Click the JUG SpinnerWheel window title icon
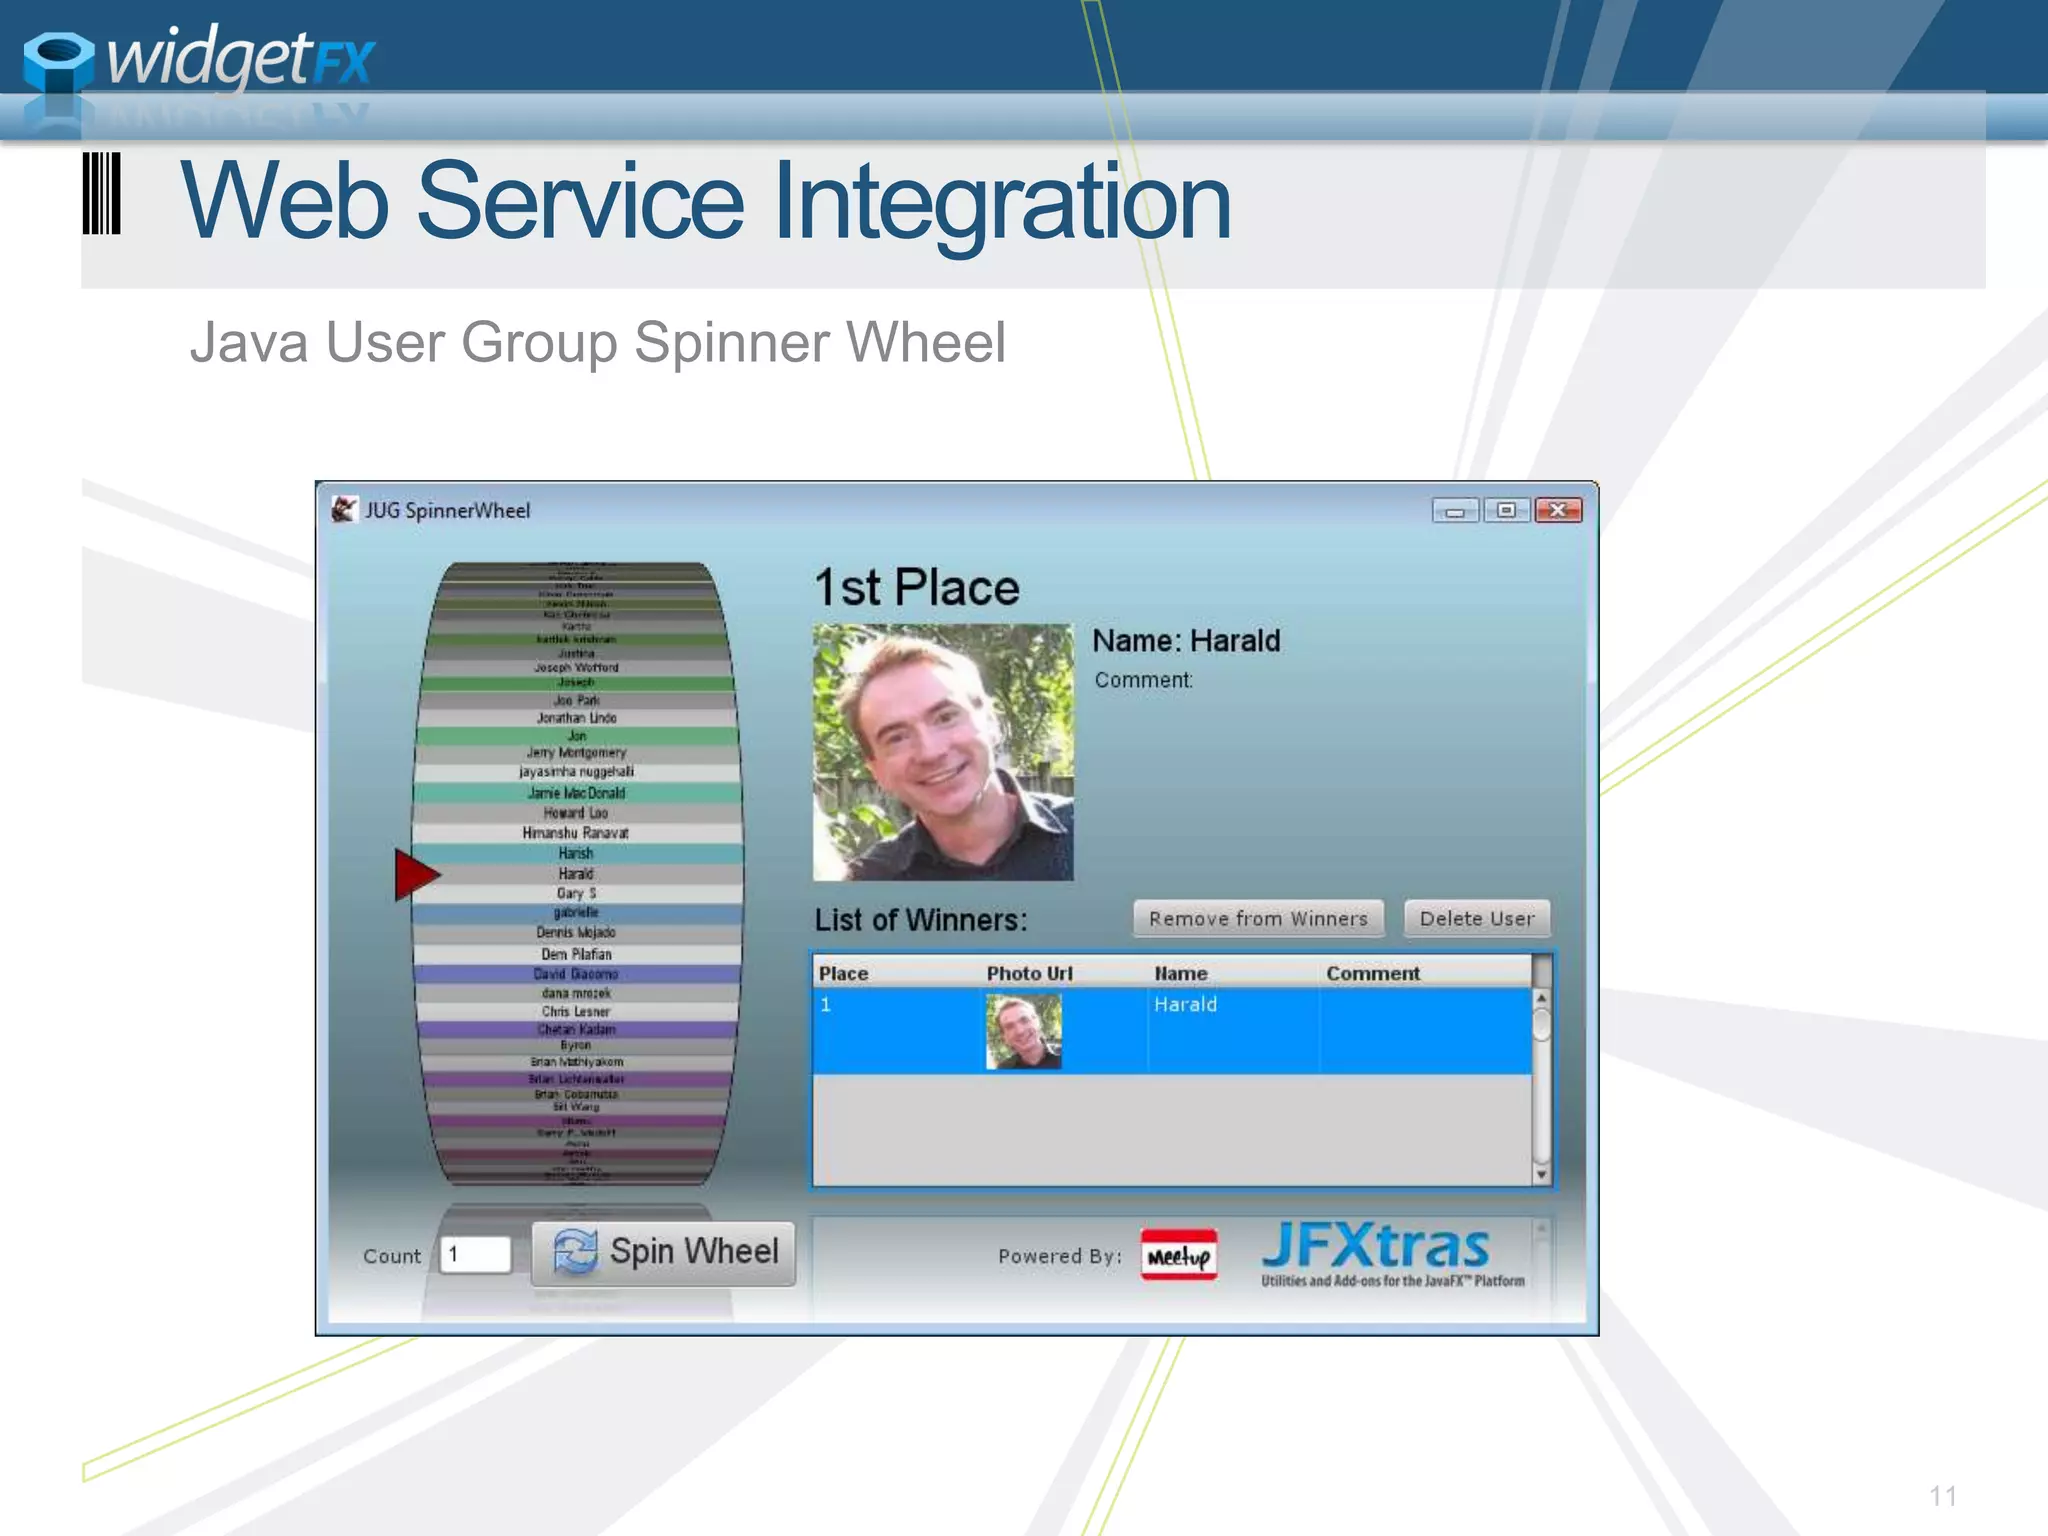The width and height of the screenshot is (2048, 1536). point(343,510)
